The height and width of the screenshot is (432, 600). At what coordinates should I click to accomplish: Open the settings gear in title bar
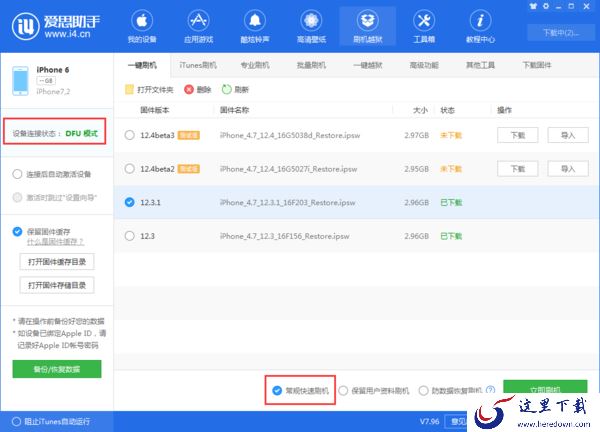[546, 6]
